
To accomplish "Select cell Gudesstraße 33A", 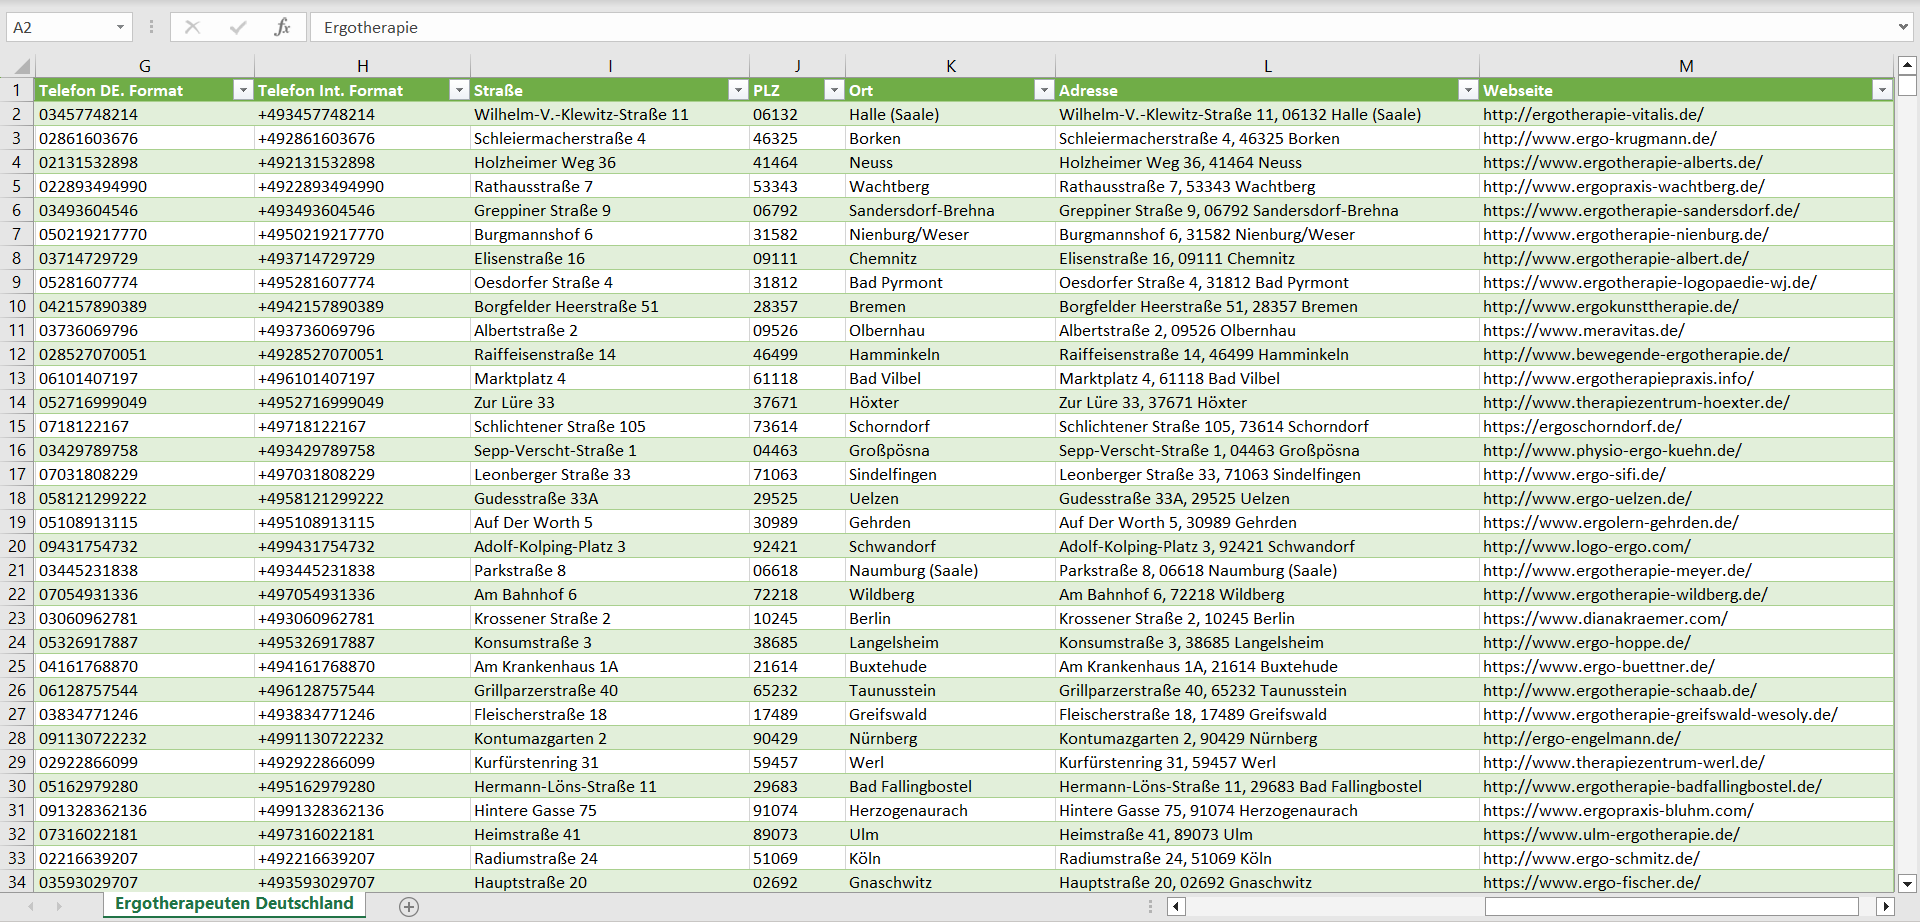I will (x=610, y=498).
